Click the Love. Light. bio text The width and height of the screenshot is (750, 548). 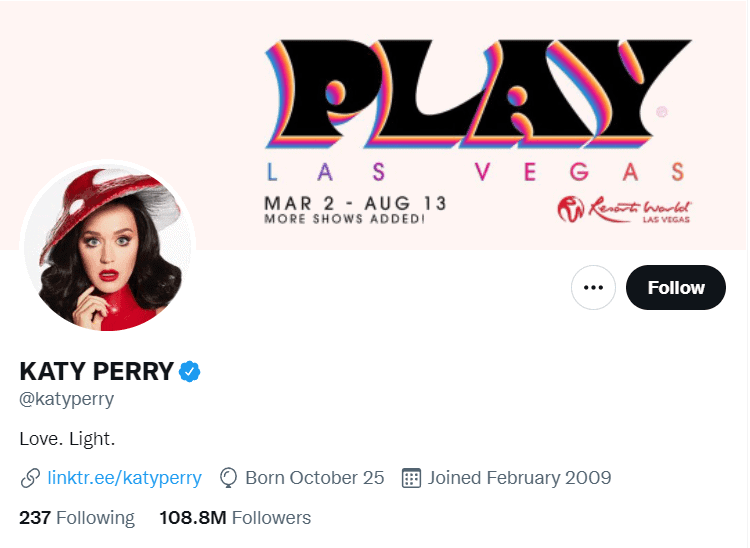coord(67,438)
